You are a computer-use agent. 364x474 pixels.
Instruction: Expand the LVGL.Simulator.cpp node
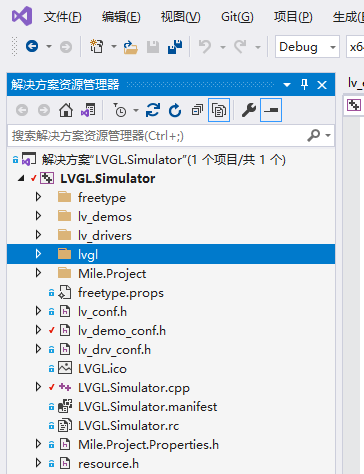tap(38, 387)
